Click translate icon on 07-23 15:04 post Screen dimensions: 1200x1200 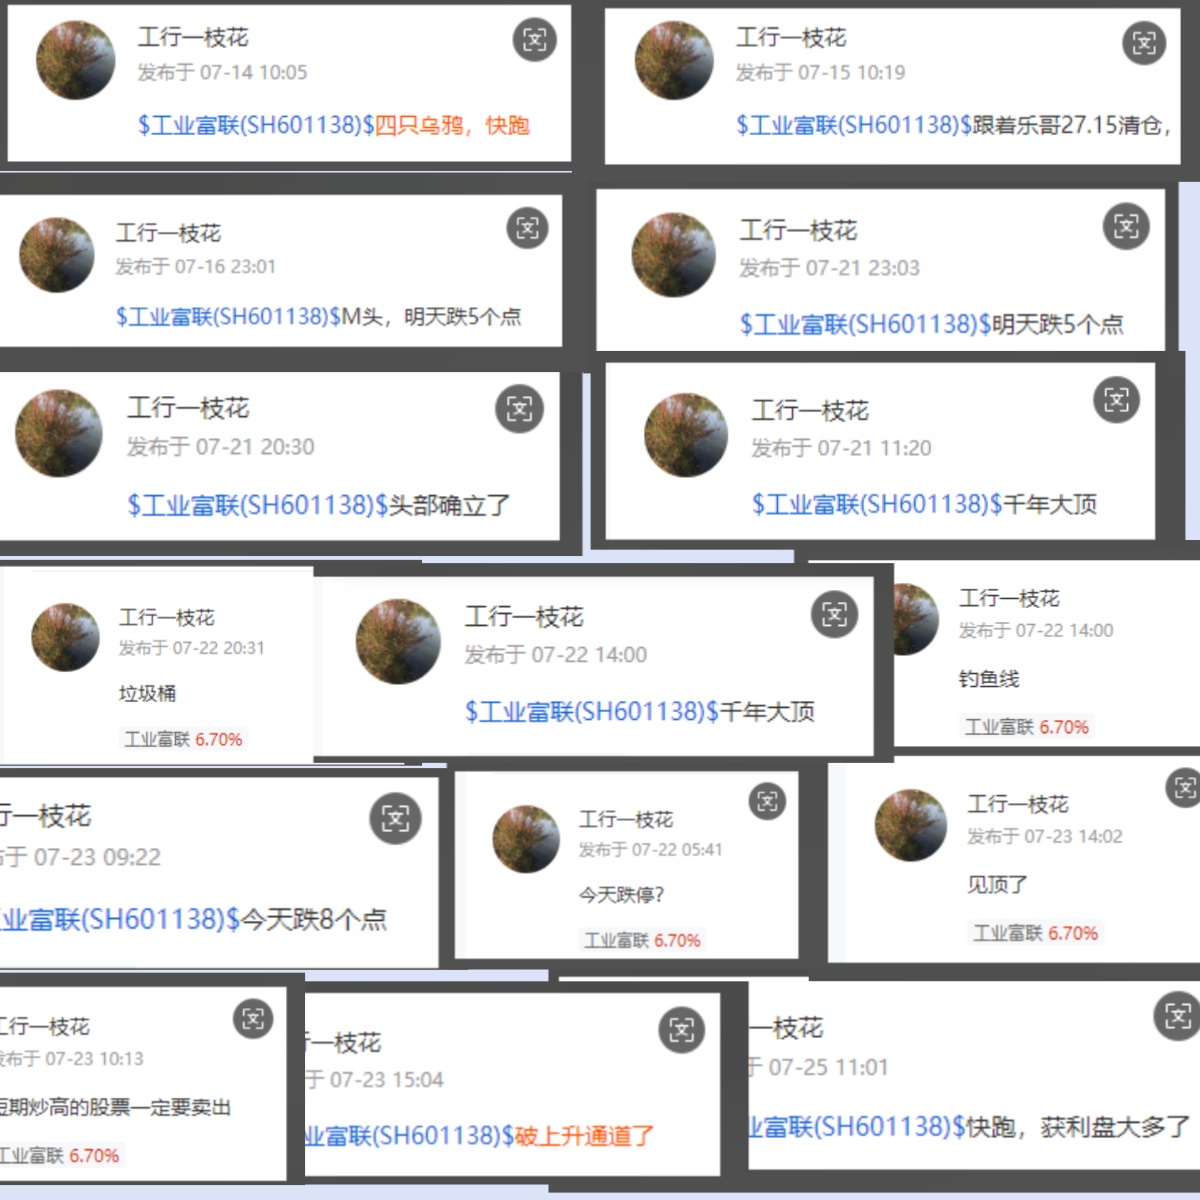[682, 1030]
